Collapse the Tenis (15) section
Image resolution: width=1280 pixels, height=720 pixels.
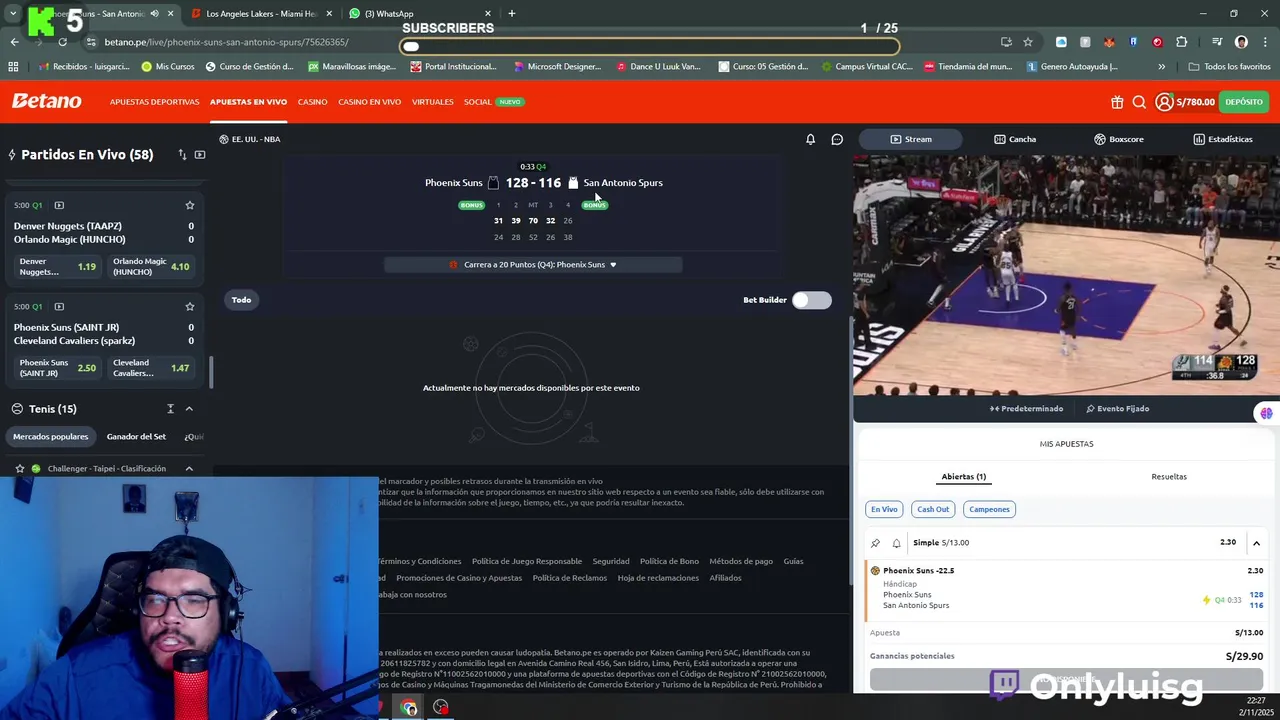(x=189, y=409)
